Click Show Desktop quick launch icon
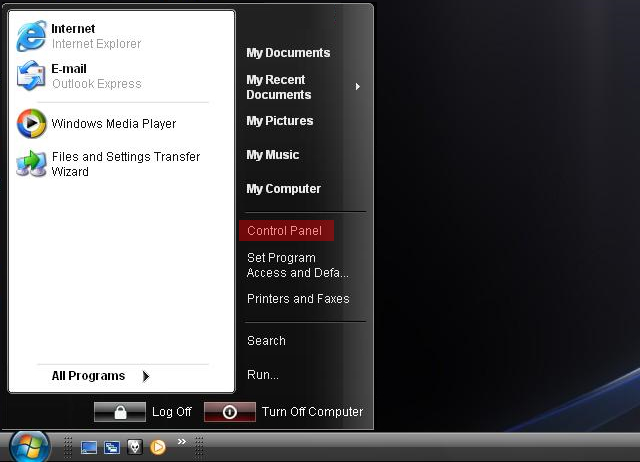 89,447
